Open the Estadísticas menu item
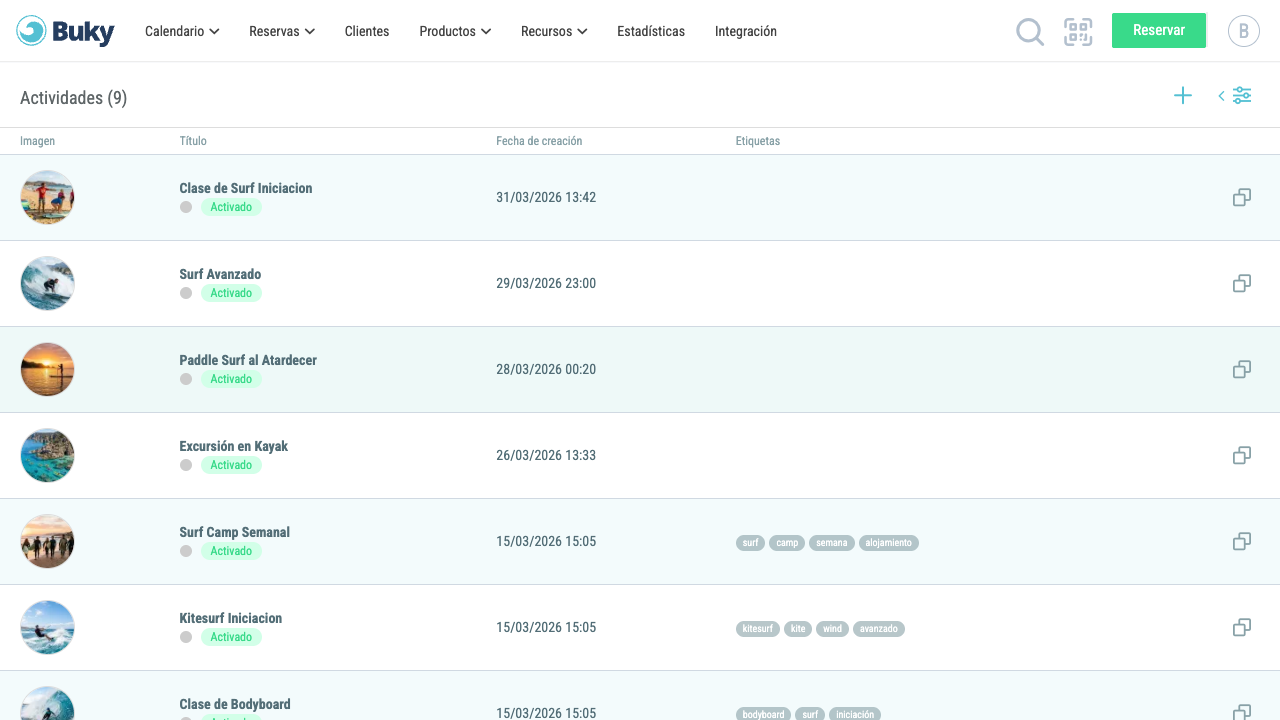Image resolution: width=1280 pixels, height=720 pixels. (651, 31)
